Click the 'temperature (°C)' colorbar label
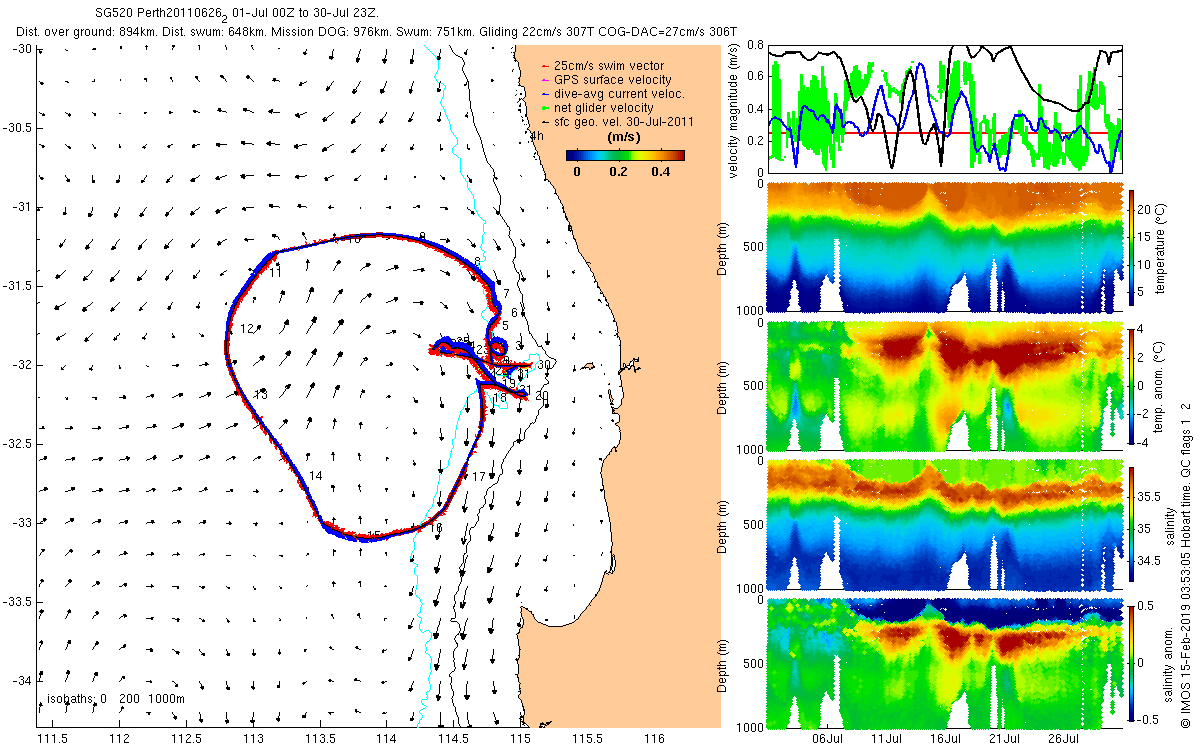This screenshot has width=1200, height=750. tap(1163, 247)
